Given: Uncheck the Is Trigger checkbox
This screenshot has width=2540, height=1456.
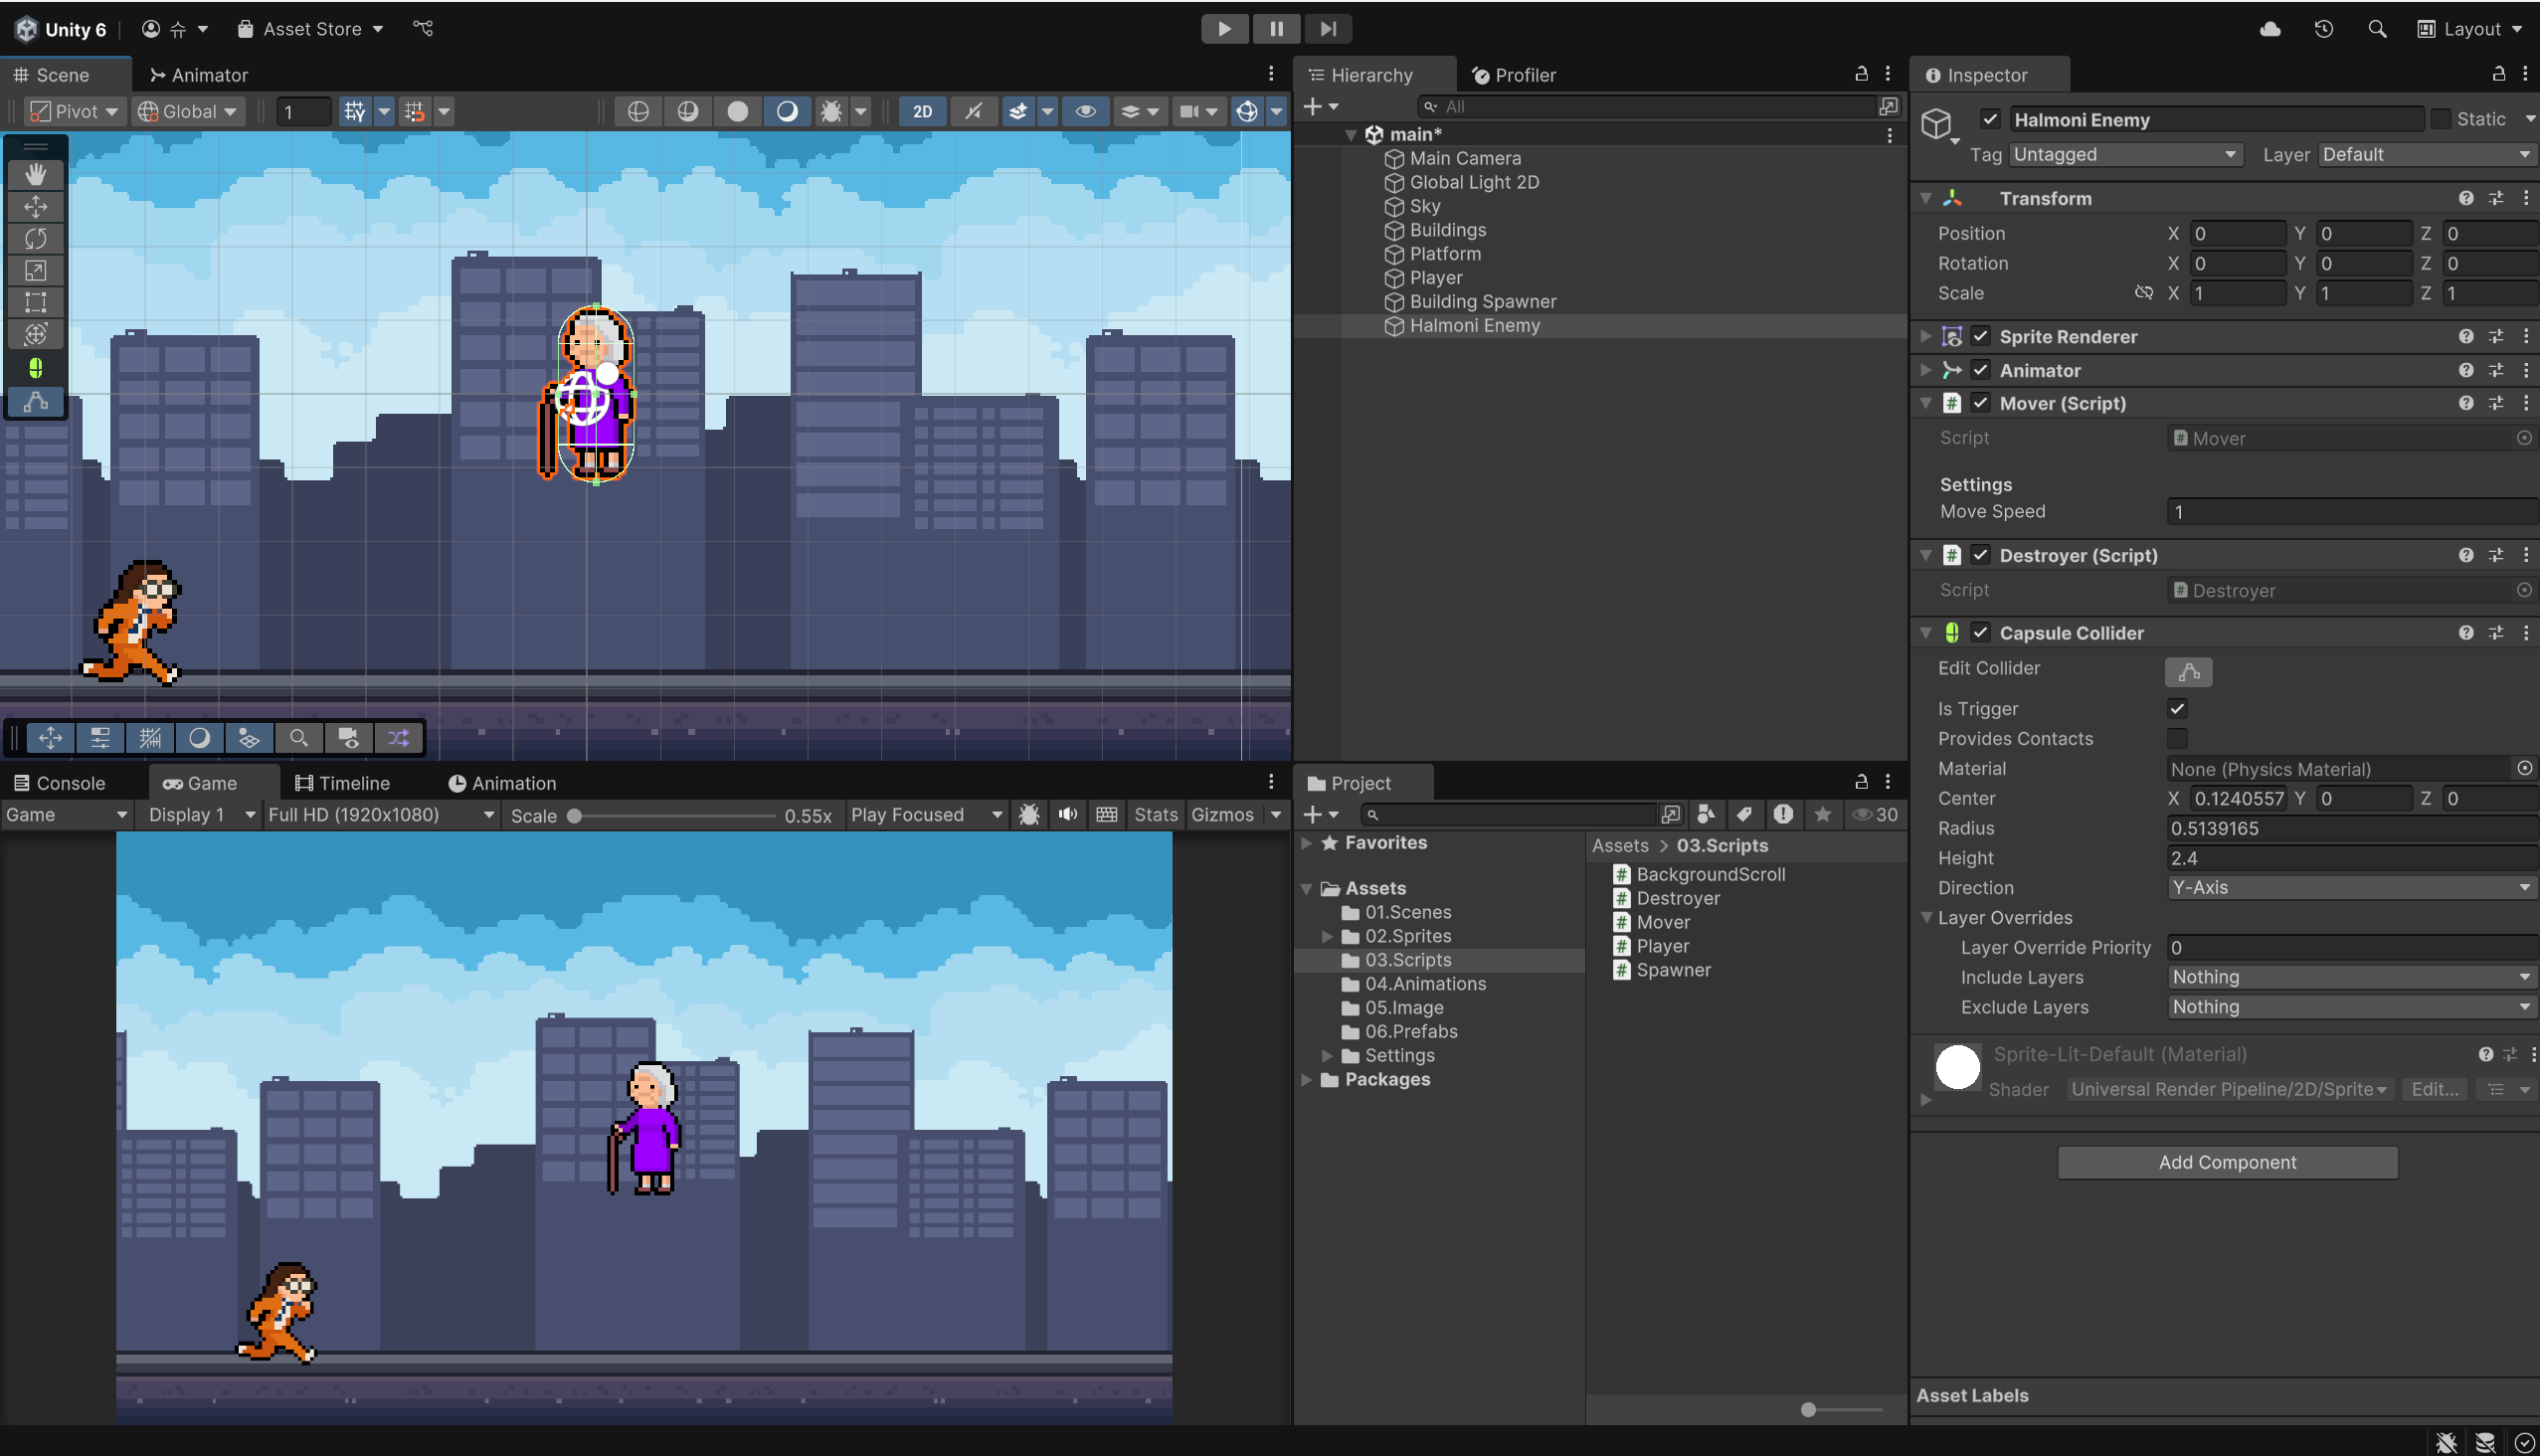Looking at the screenshot, I should click(2177, 709).
